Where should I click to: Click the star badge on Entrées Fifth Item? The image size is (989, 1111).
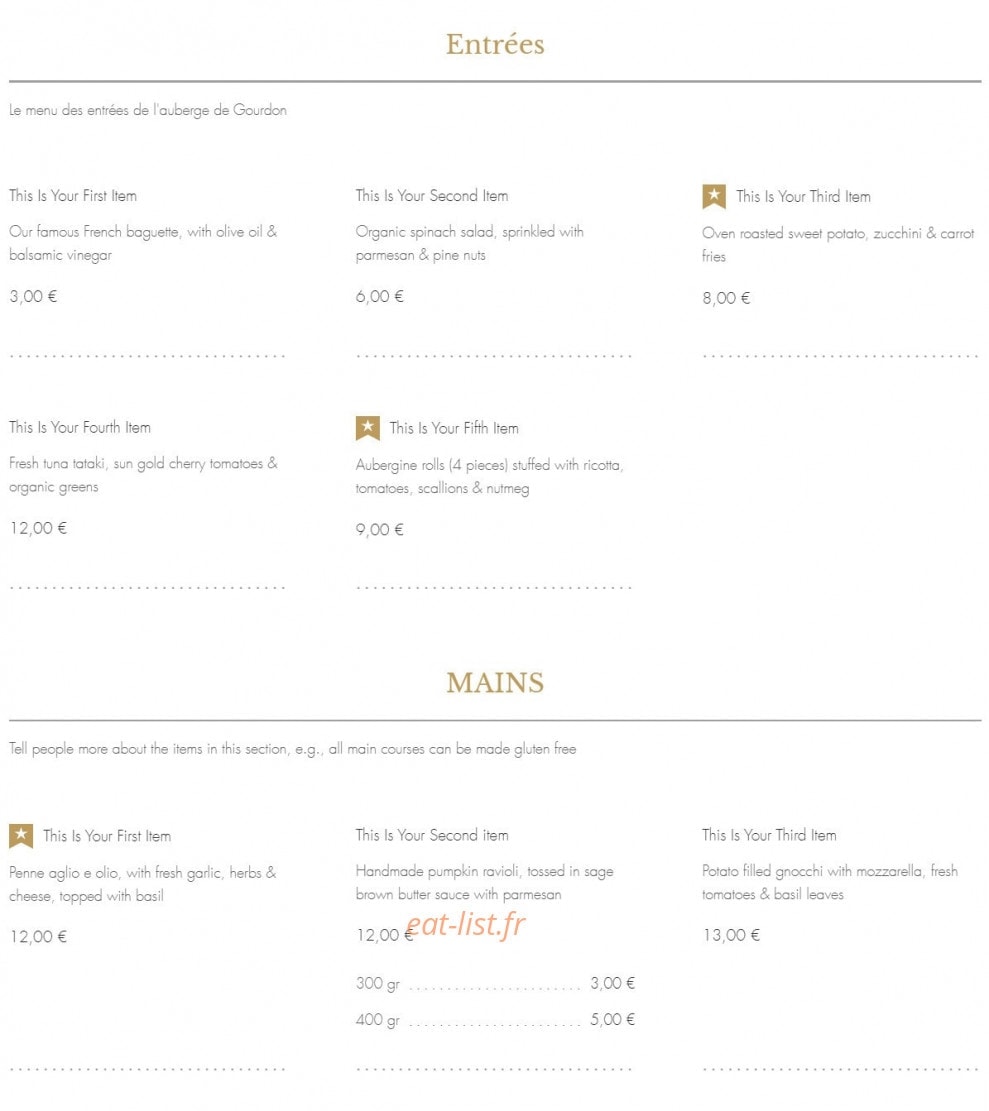pyautogui.click(x=368, y=428)
